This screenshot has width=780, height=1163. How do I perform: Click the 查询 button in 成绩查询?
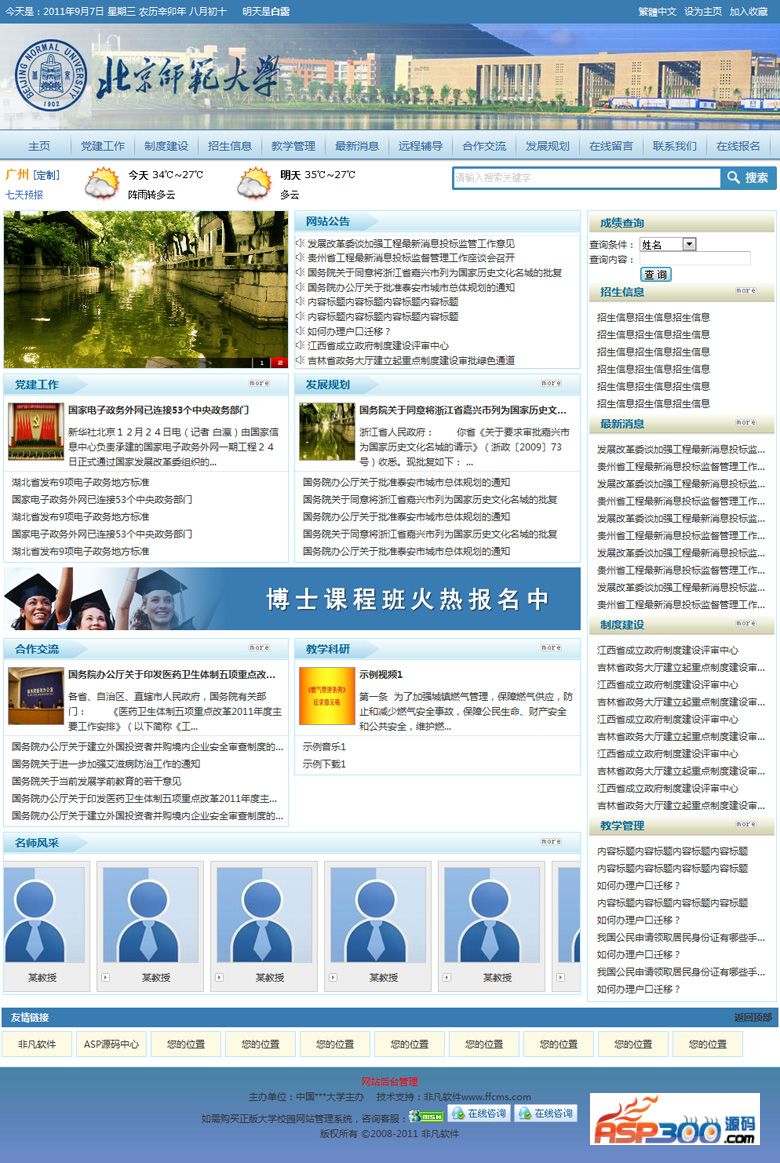point(655,274)
